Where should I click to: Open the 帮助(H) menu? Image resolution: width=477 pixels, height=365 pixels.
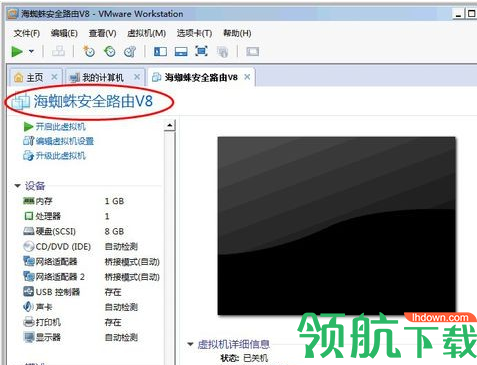pos(237,33)
